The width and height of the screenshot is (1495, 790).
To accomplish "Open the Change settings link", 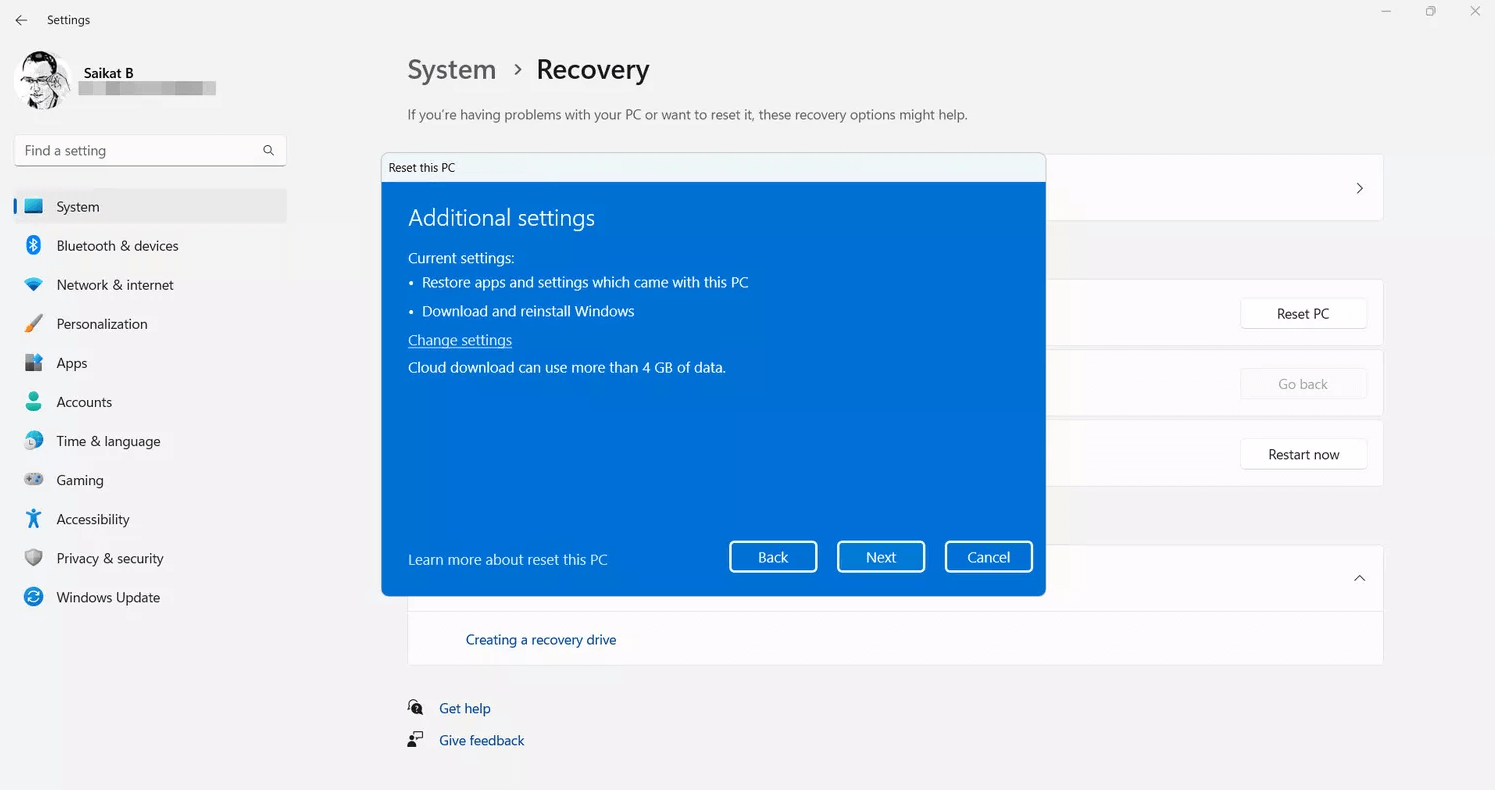I will pyautogui.click(x=459, y=340).
